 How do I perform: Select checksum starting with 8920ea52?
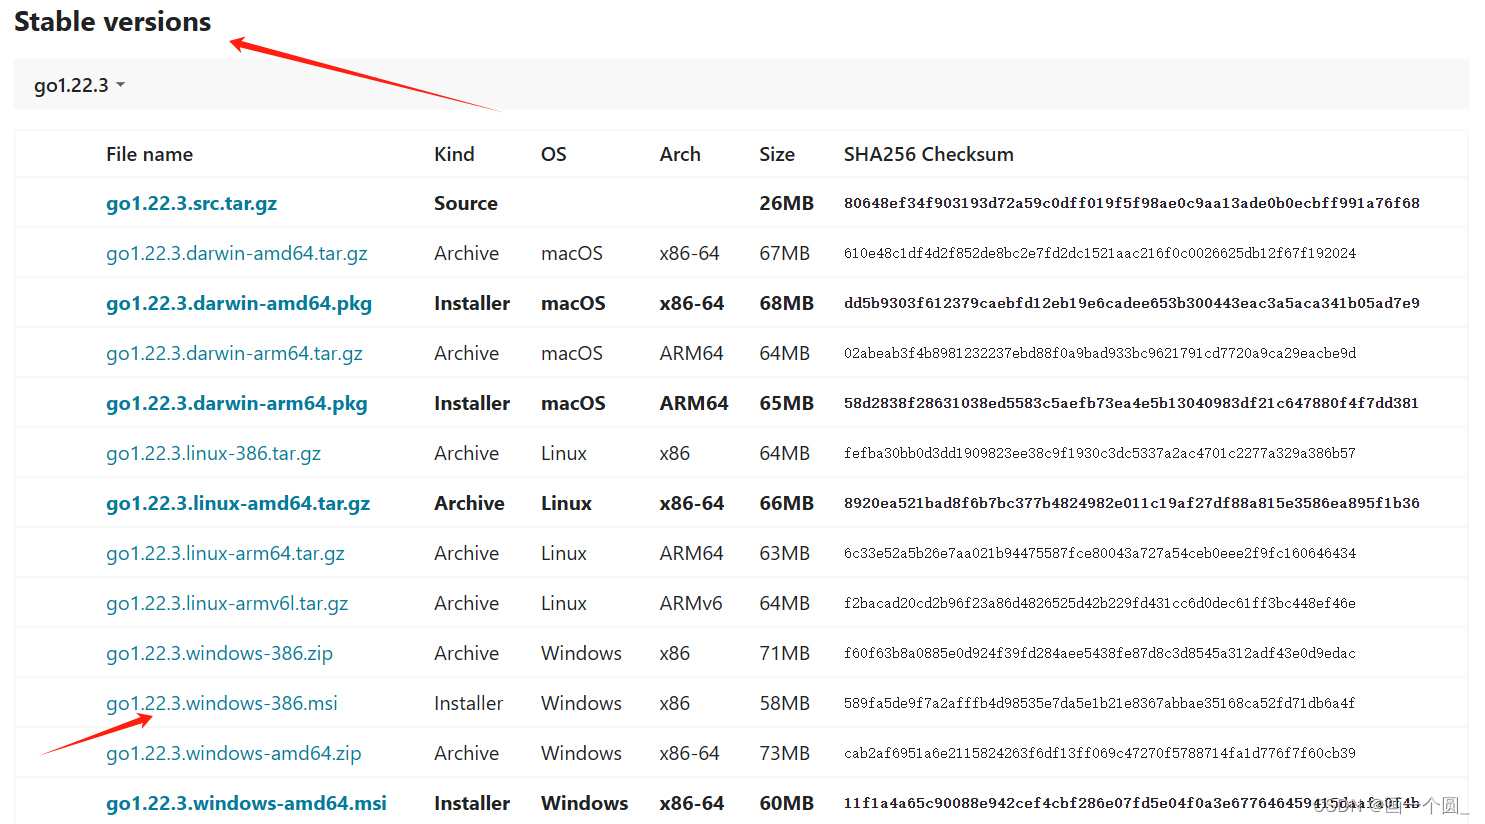click(x=1131, y=503)
